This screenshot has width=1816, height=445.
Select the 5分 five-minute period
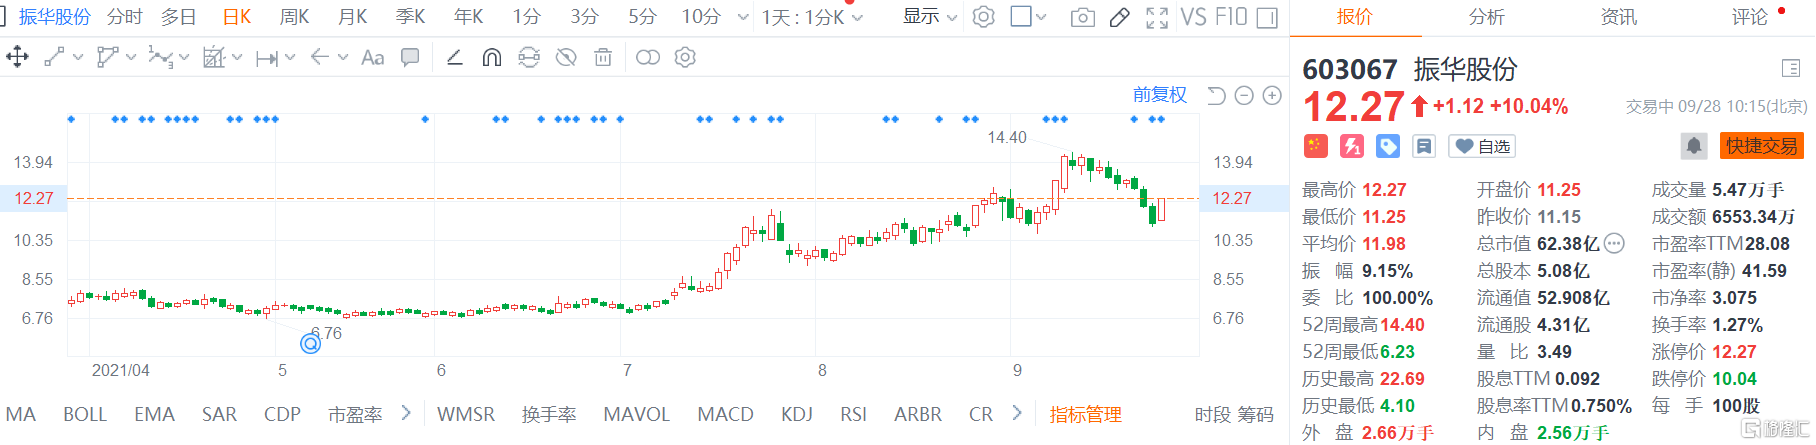(x=643, y=17)
